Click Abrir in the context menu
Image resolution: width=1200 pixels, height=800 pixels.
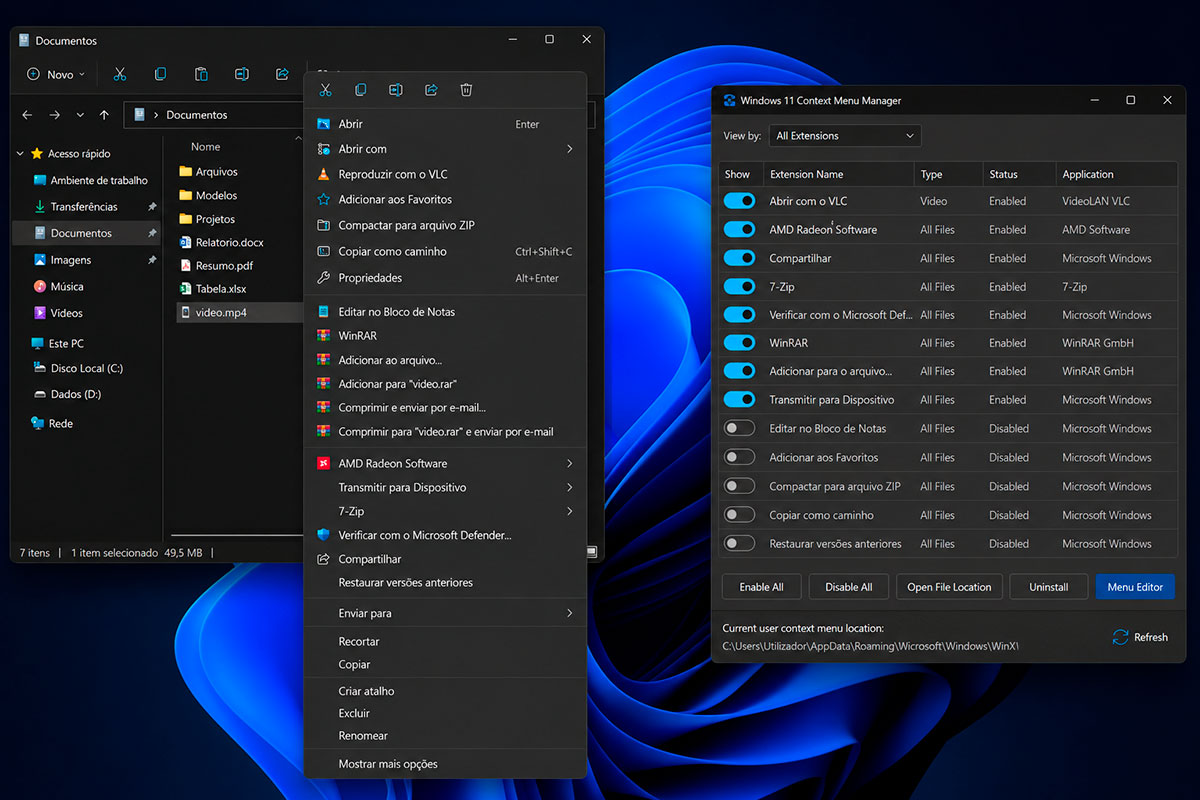(445, 124)
